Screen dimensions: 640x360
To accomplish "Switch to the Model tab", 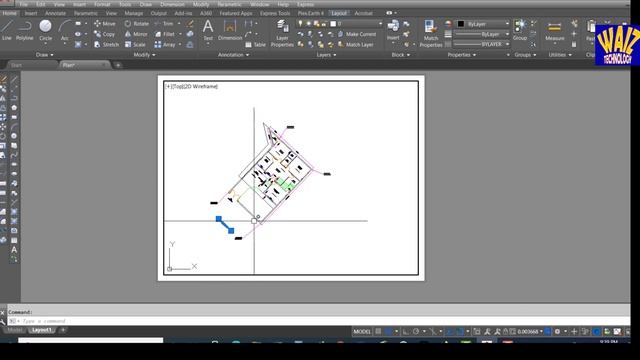I will point(15,330).
